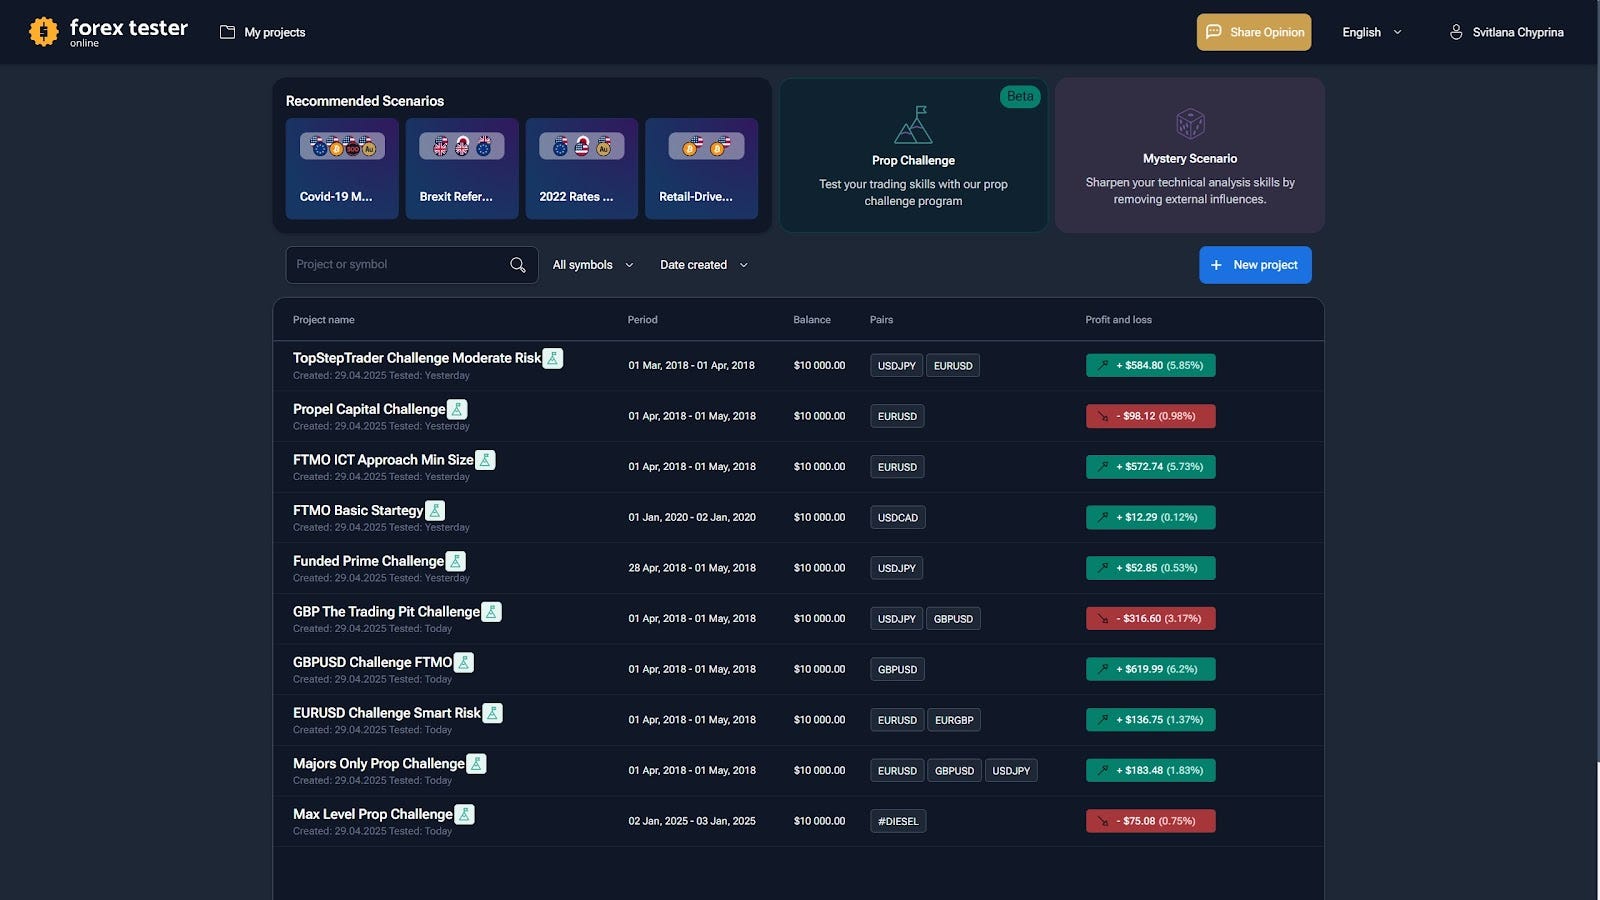This screenshot has width=1600, height=900.
Task: Click the Balance column header
Action: 812,320
